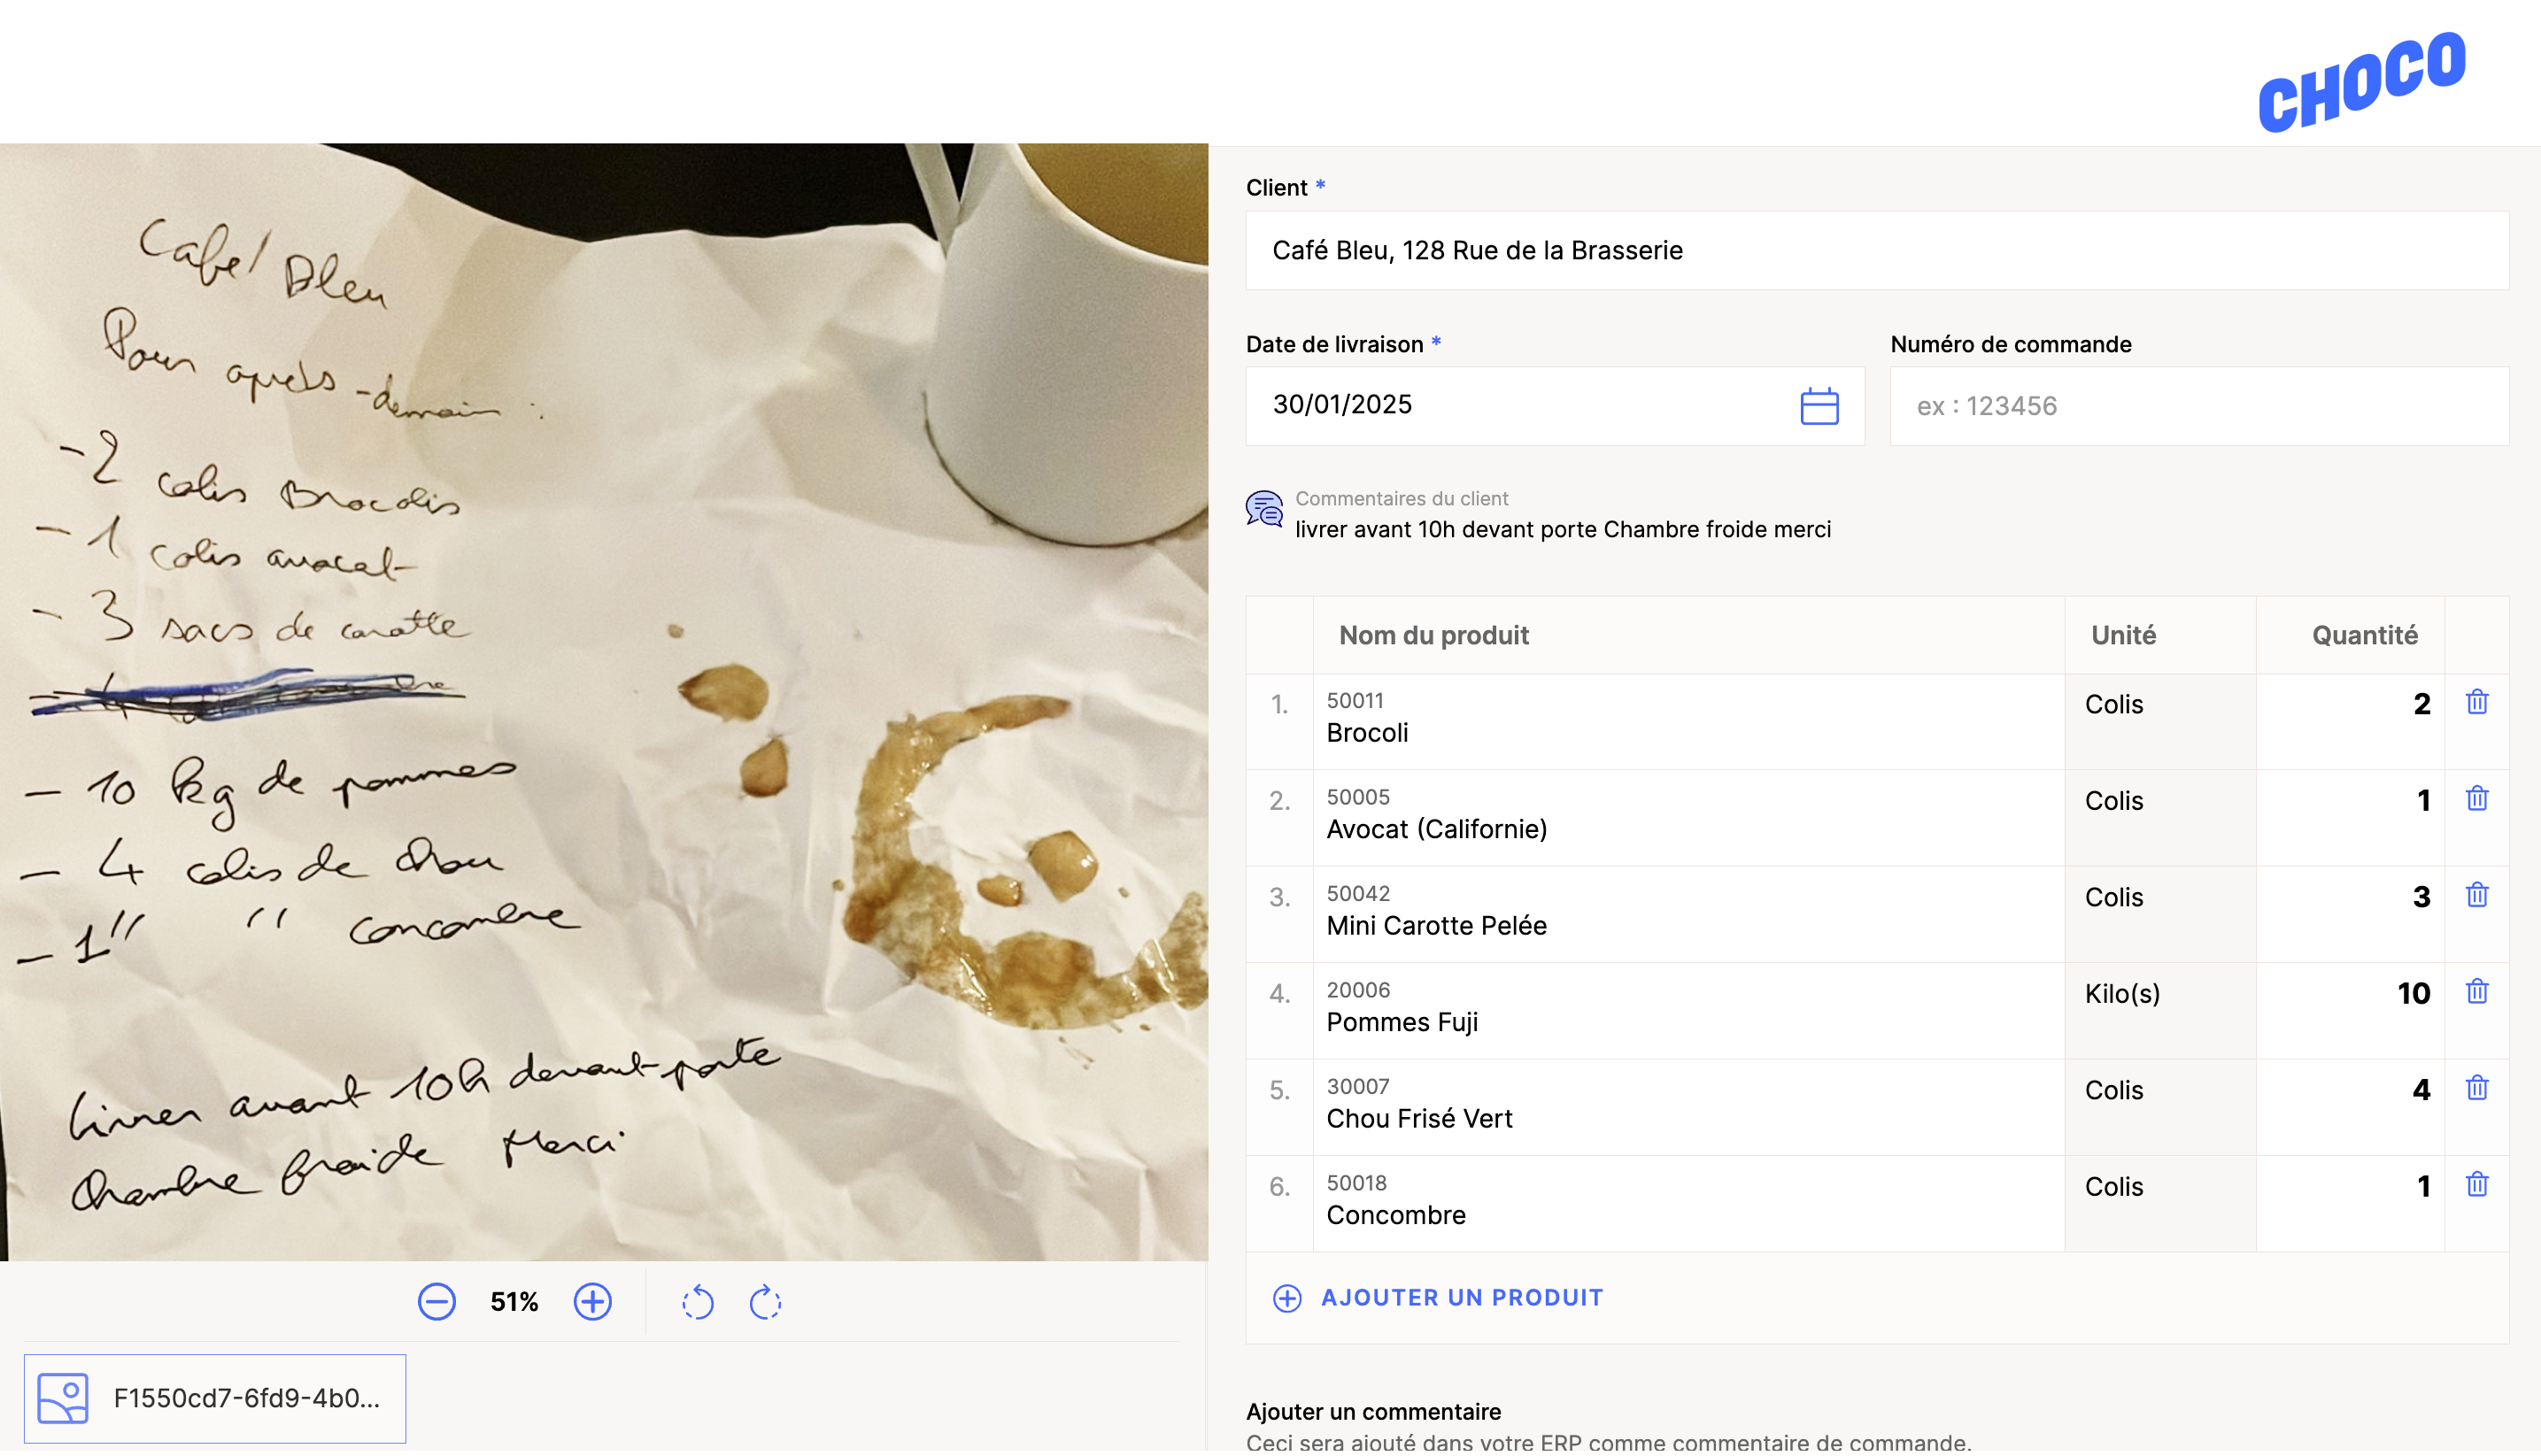
Task: Delete the Pommes Fuji row
Action: 2476,992
